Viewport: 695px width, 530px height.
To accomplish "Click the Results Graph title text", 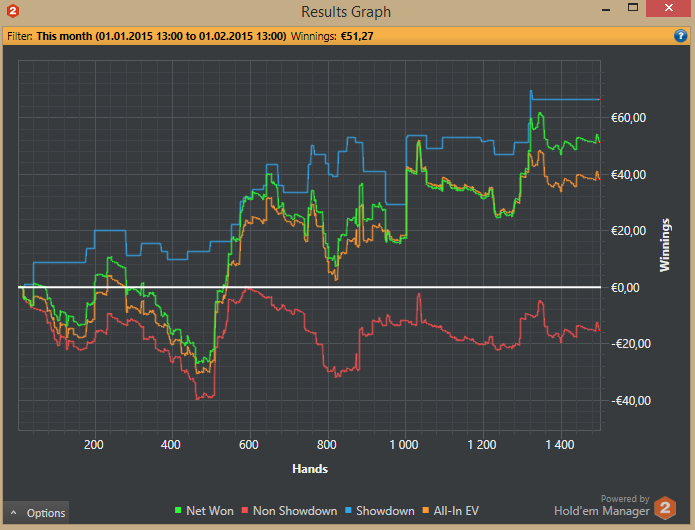I will (346, 12).
